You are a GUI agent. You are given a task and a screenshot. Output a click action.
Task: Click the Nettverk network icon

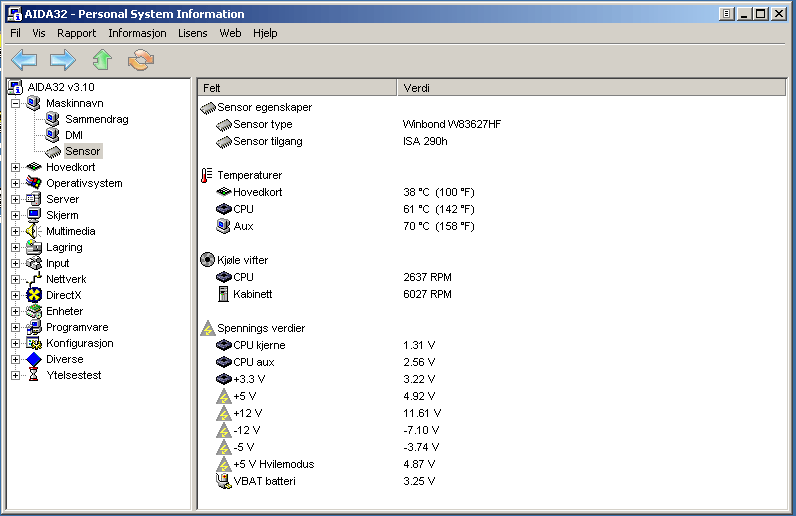34,279
